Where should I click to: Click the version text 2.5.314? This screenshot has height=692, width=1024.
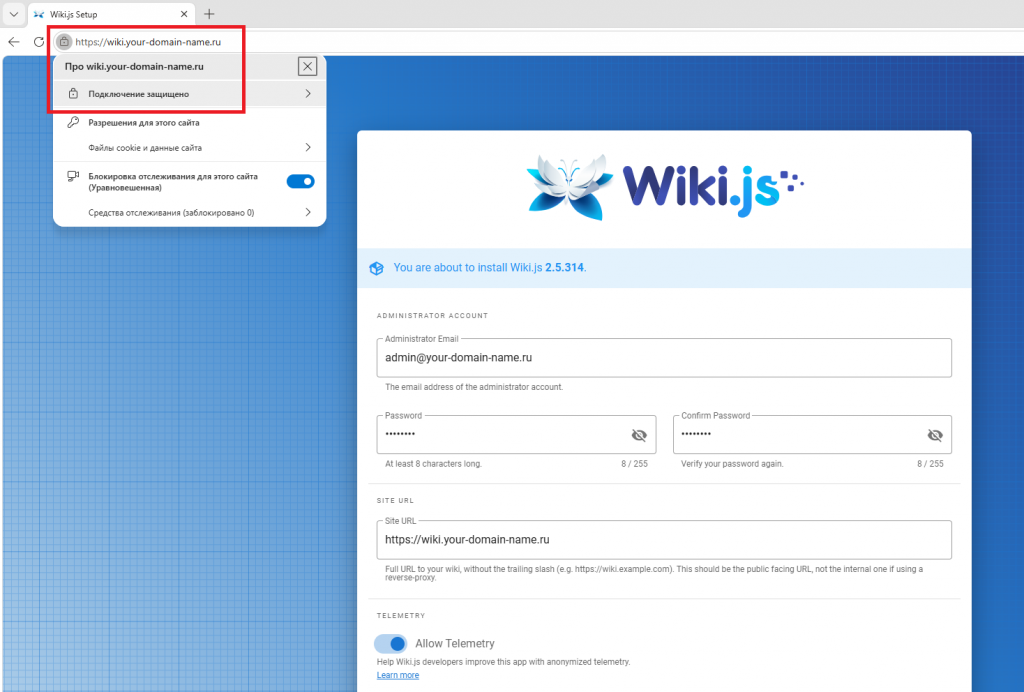tap(564, 268)
